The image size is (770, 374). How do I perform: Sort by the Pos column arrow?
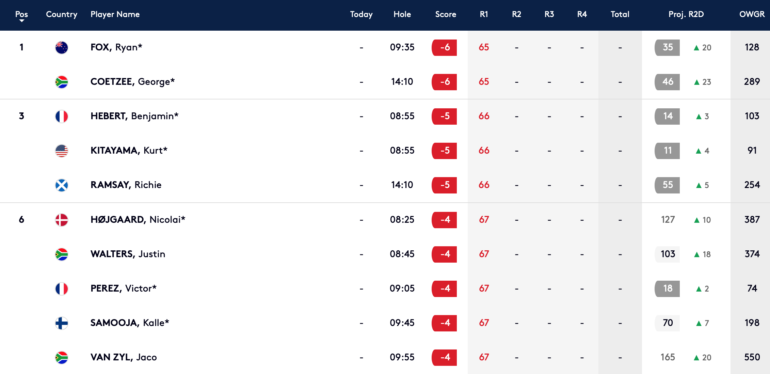(21, 21)
